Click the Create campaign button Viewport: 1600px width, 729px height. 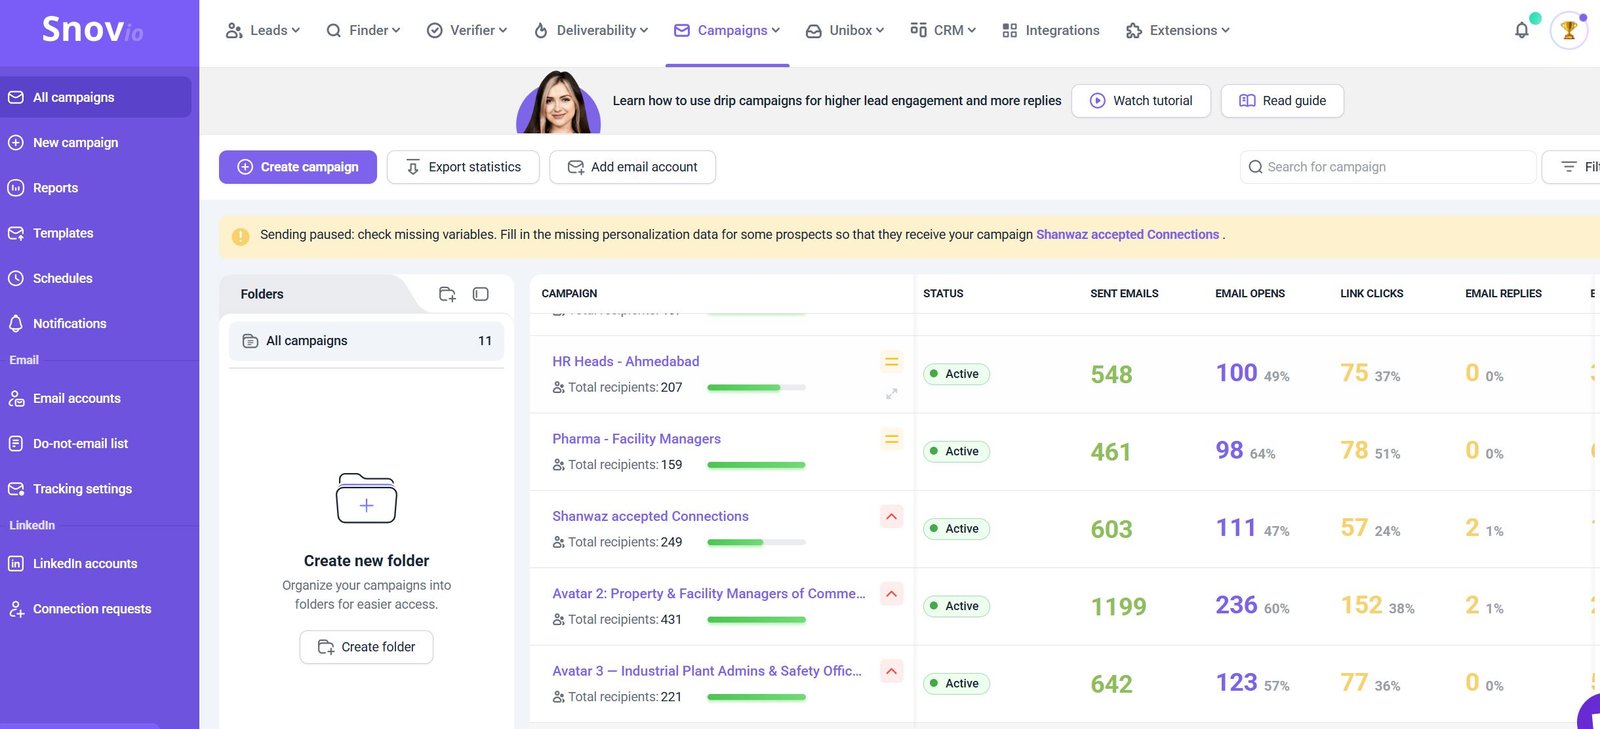pos(298,167)
